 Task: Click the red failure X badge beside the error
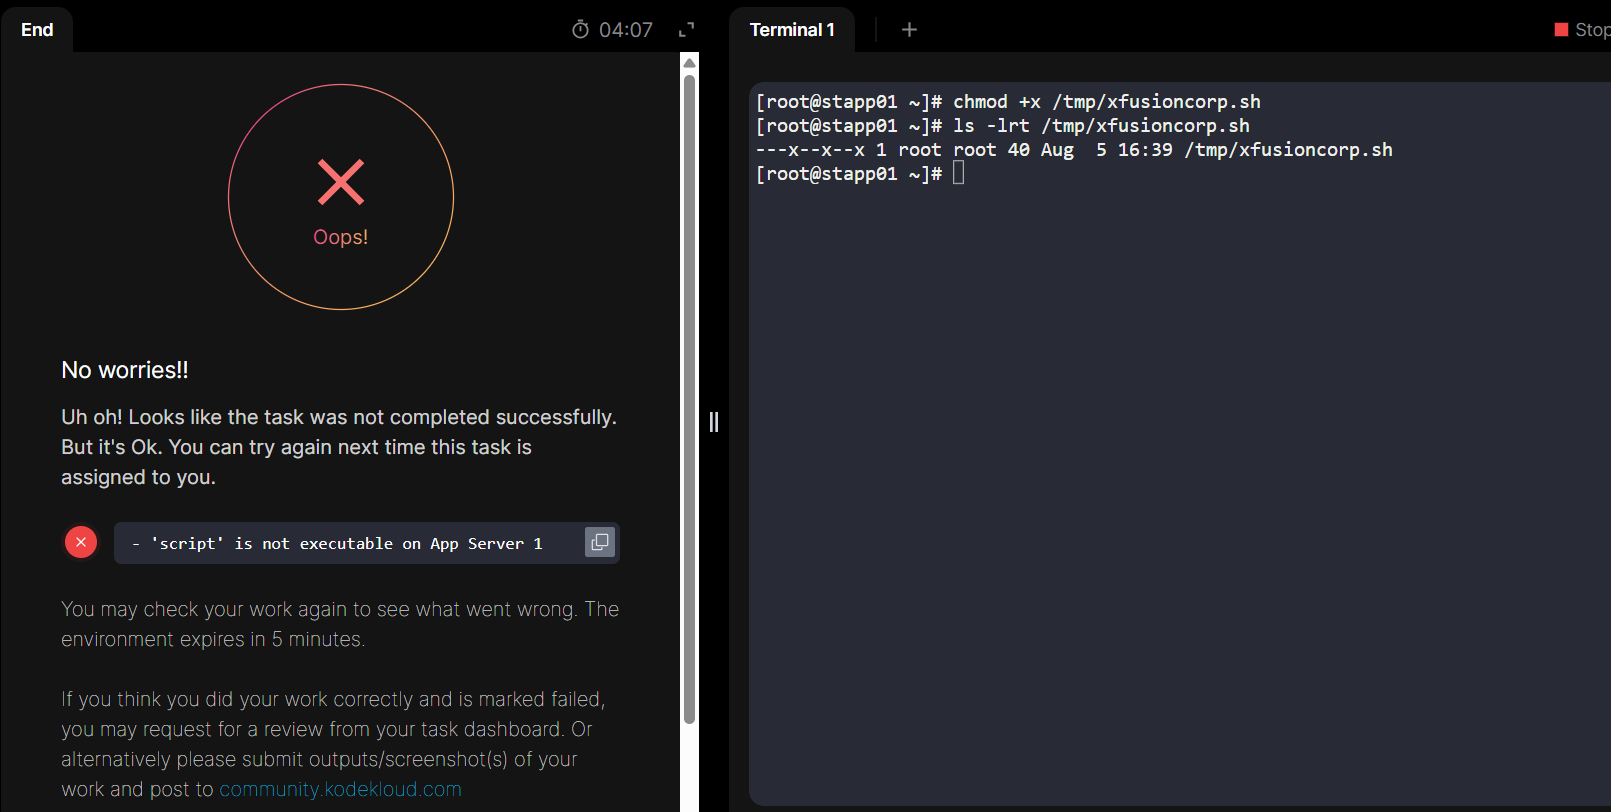[81, 542]
